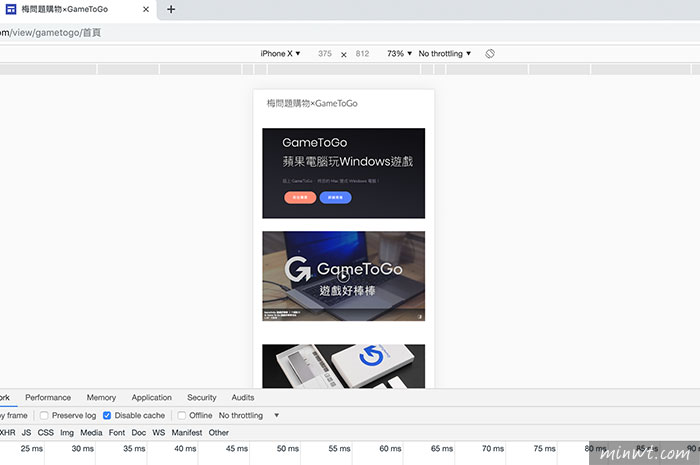
Task: Click the orange button in GameToGo banner
Action: (x=300, y=197)
